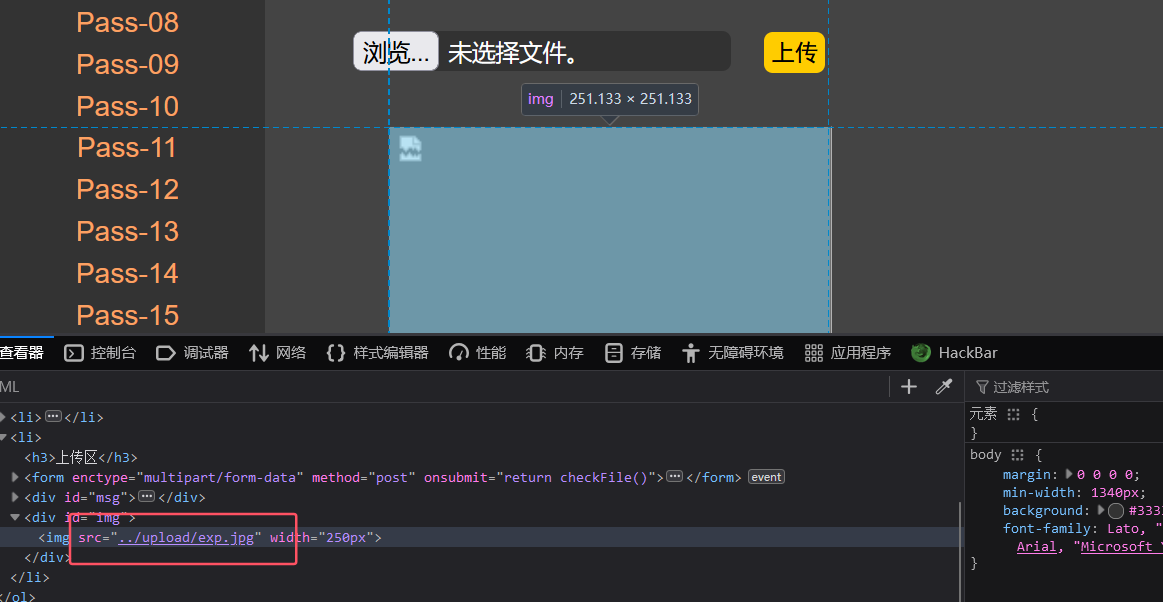Click the network arrows icon
Viewport: 1163px width, 602px height.
[x=259, y=353]
